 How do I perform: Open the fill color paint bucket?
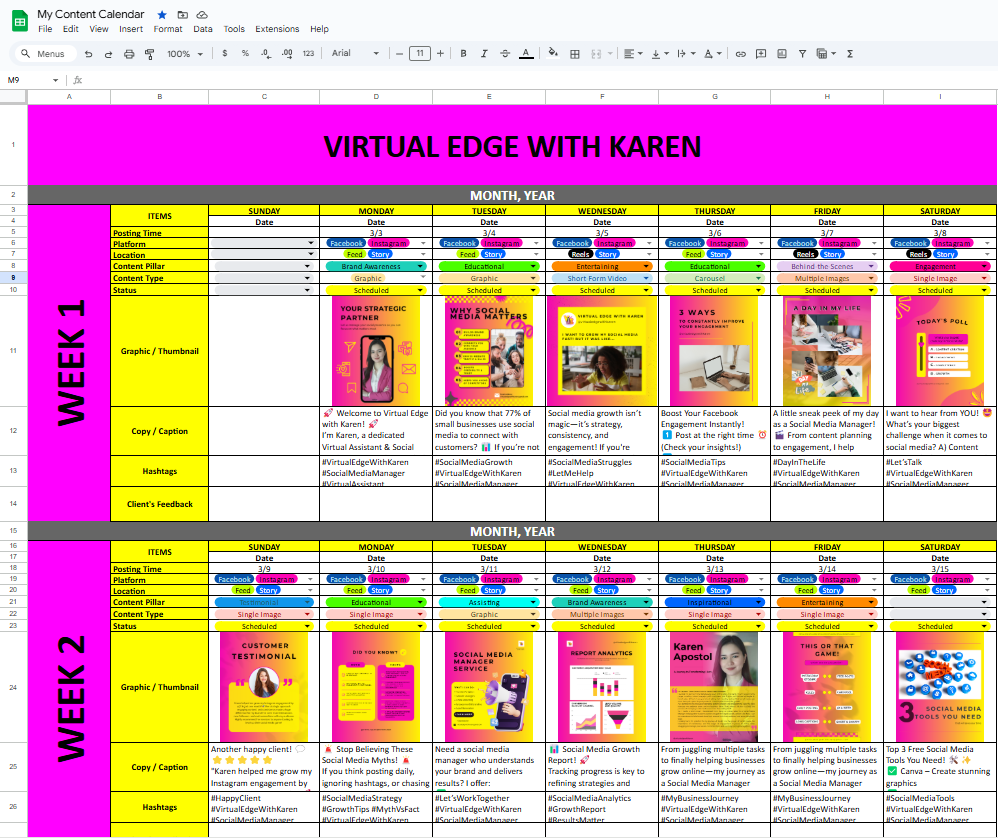(553, 53)
